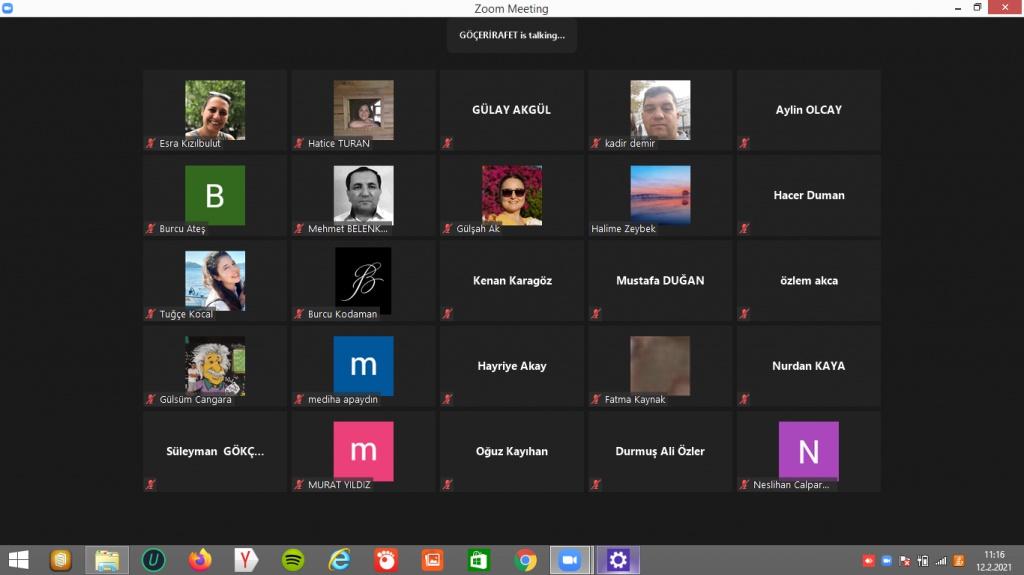
Task: Click Burcu Ateş's green B avatar
Action: tap(214, 195)
